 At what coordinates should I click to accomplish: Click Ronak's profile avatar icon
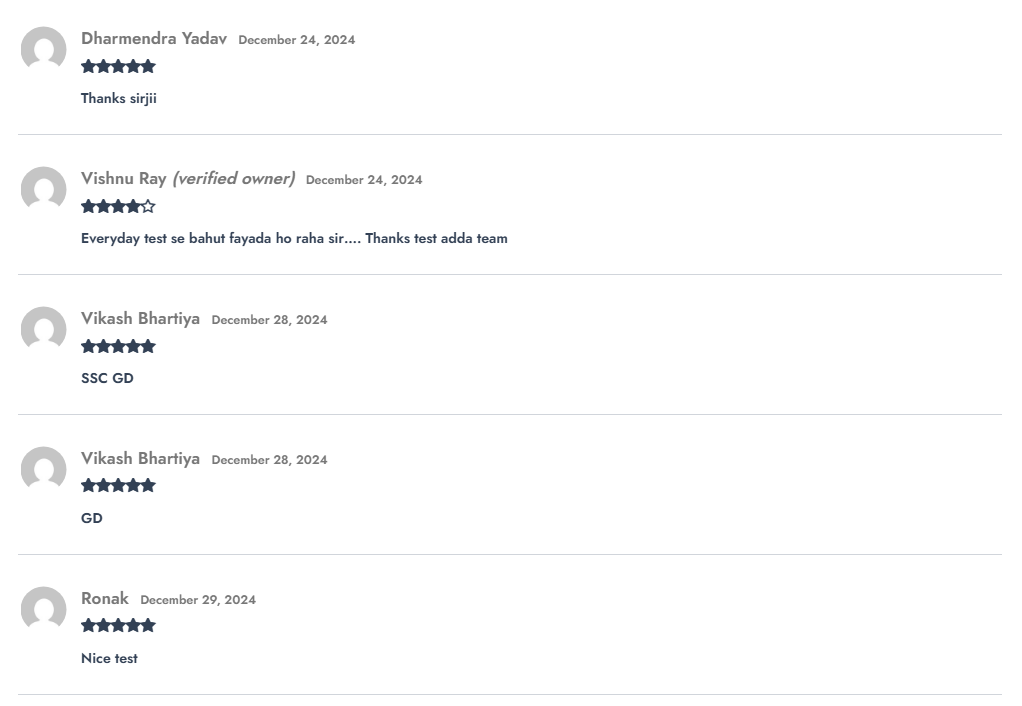pos(44,609)
